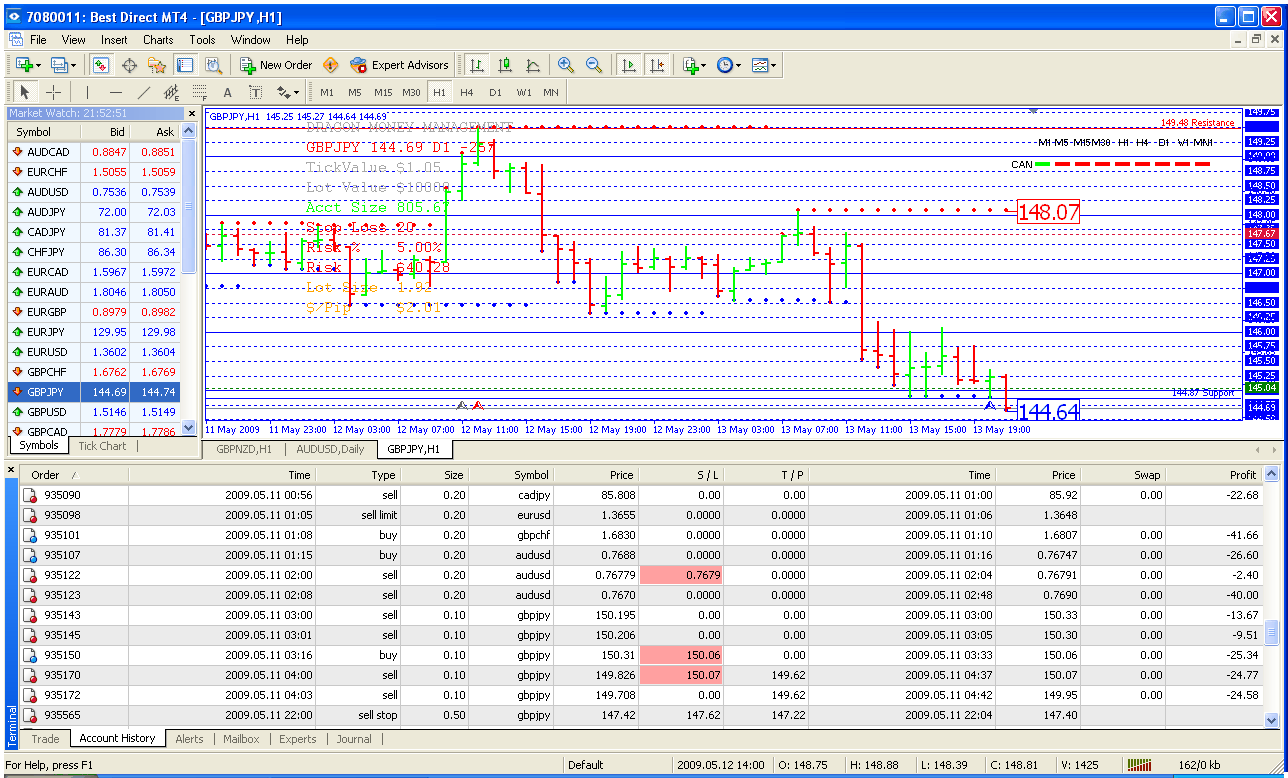Click the Zoom In magnifier icon
Screen dimensions: 1288x778
[x=566, y=65]
